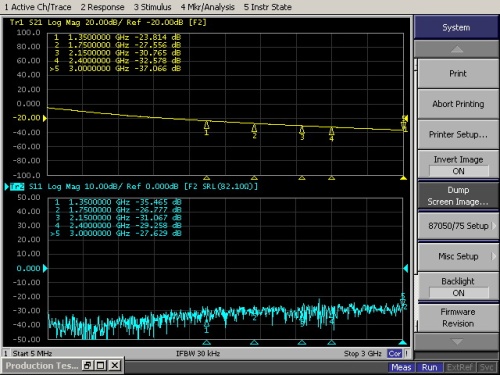The image size is (500, 375).
Task: Select the cyan reference level arrow at 0.000
Action: 45,268
